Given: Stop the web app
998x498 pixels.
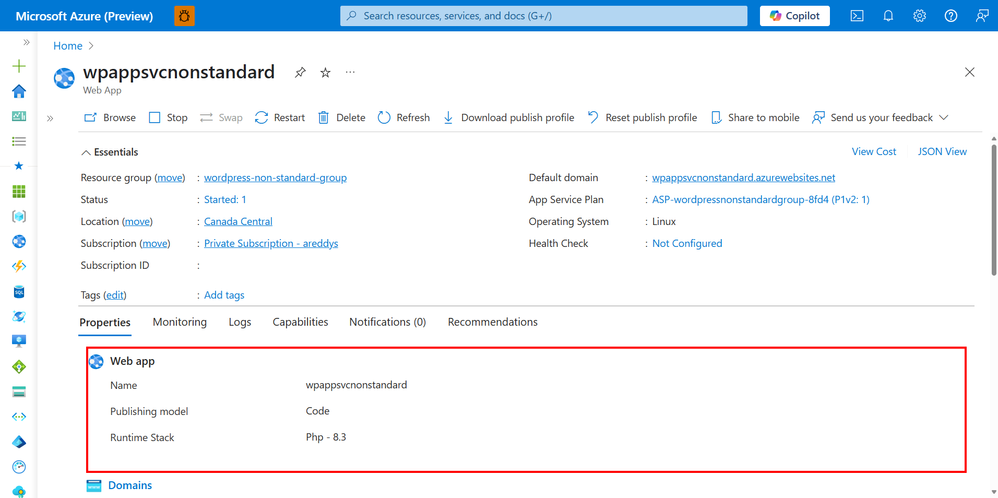Looking at the screenshot, I should point(168,118).
